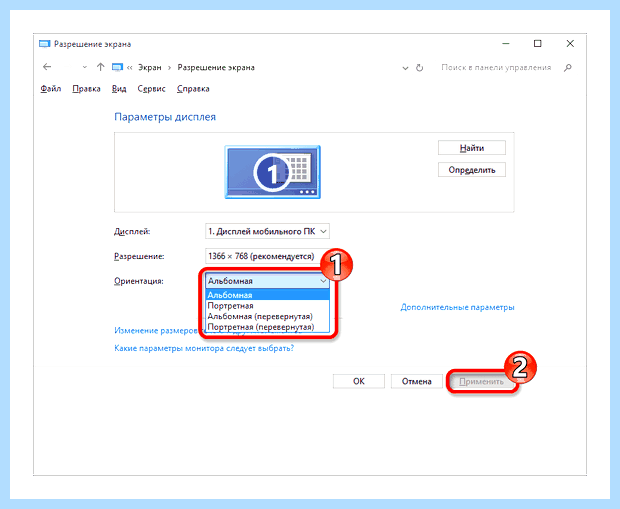Screen dimensions: 620x509
Task: Focus the Поиск в панели управления field
Action: pyautogui.click(x=496, y=68)
